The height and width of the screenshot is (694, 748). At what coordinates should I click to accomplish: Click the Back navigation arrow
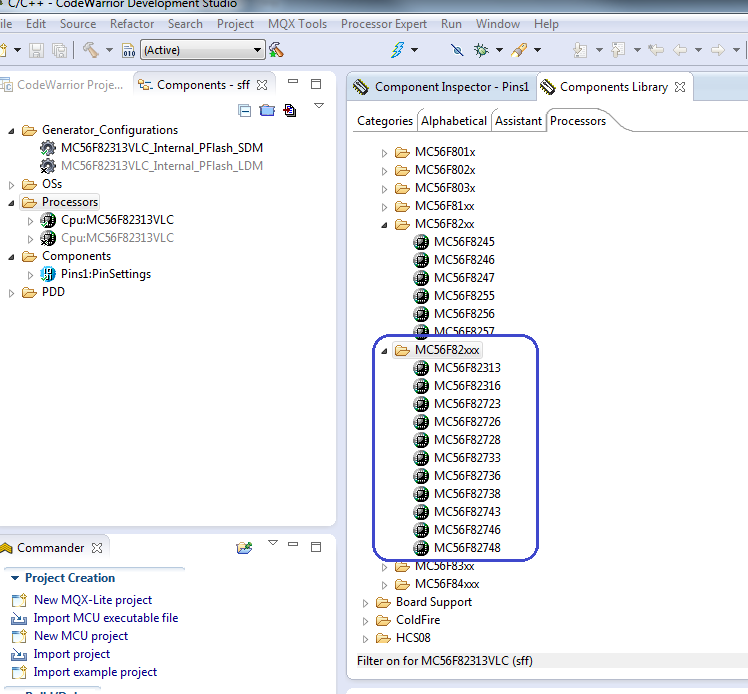click(x=680, y=50)
